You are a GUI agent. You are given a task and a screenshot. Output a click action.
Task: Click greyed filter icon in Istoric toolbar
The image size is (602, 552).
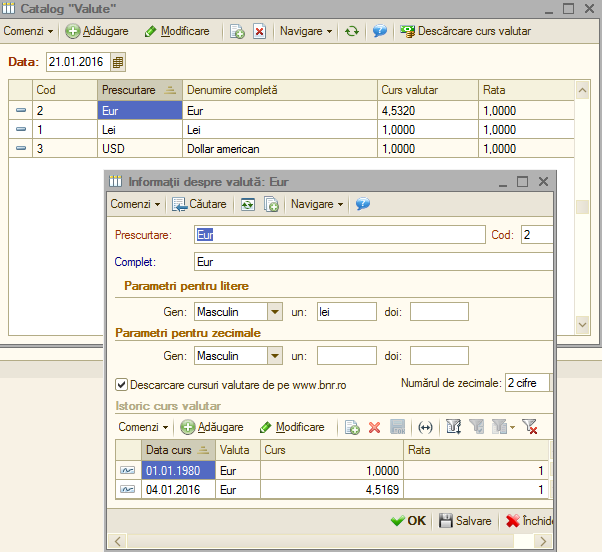click(x=476, y=427)
